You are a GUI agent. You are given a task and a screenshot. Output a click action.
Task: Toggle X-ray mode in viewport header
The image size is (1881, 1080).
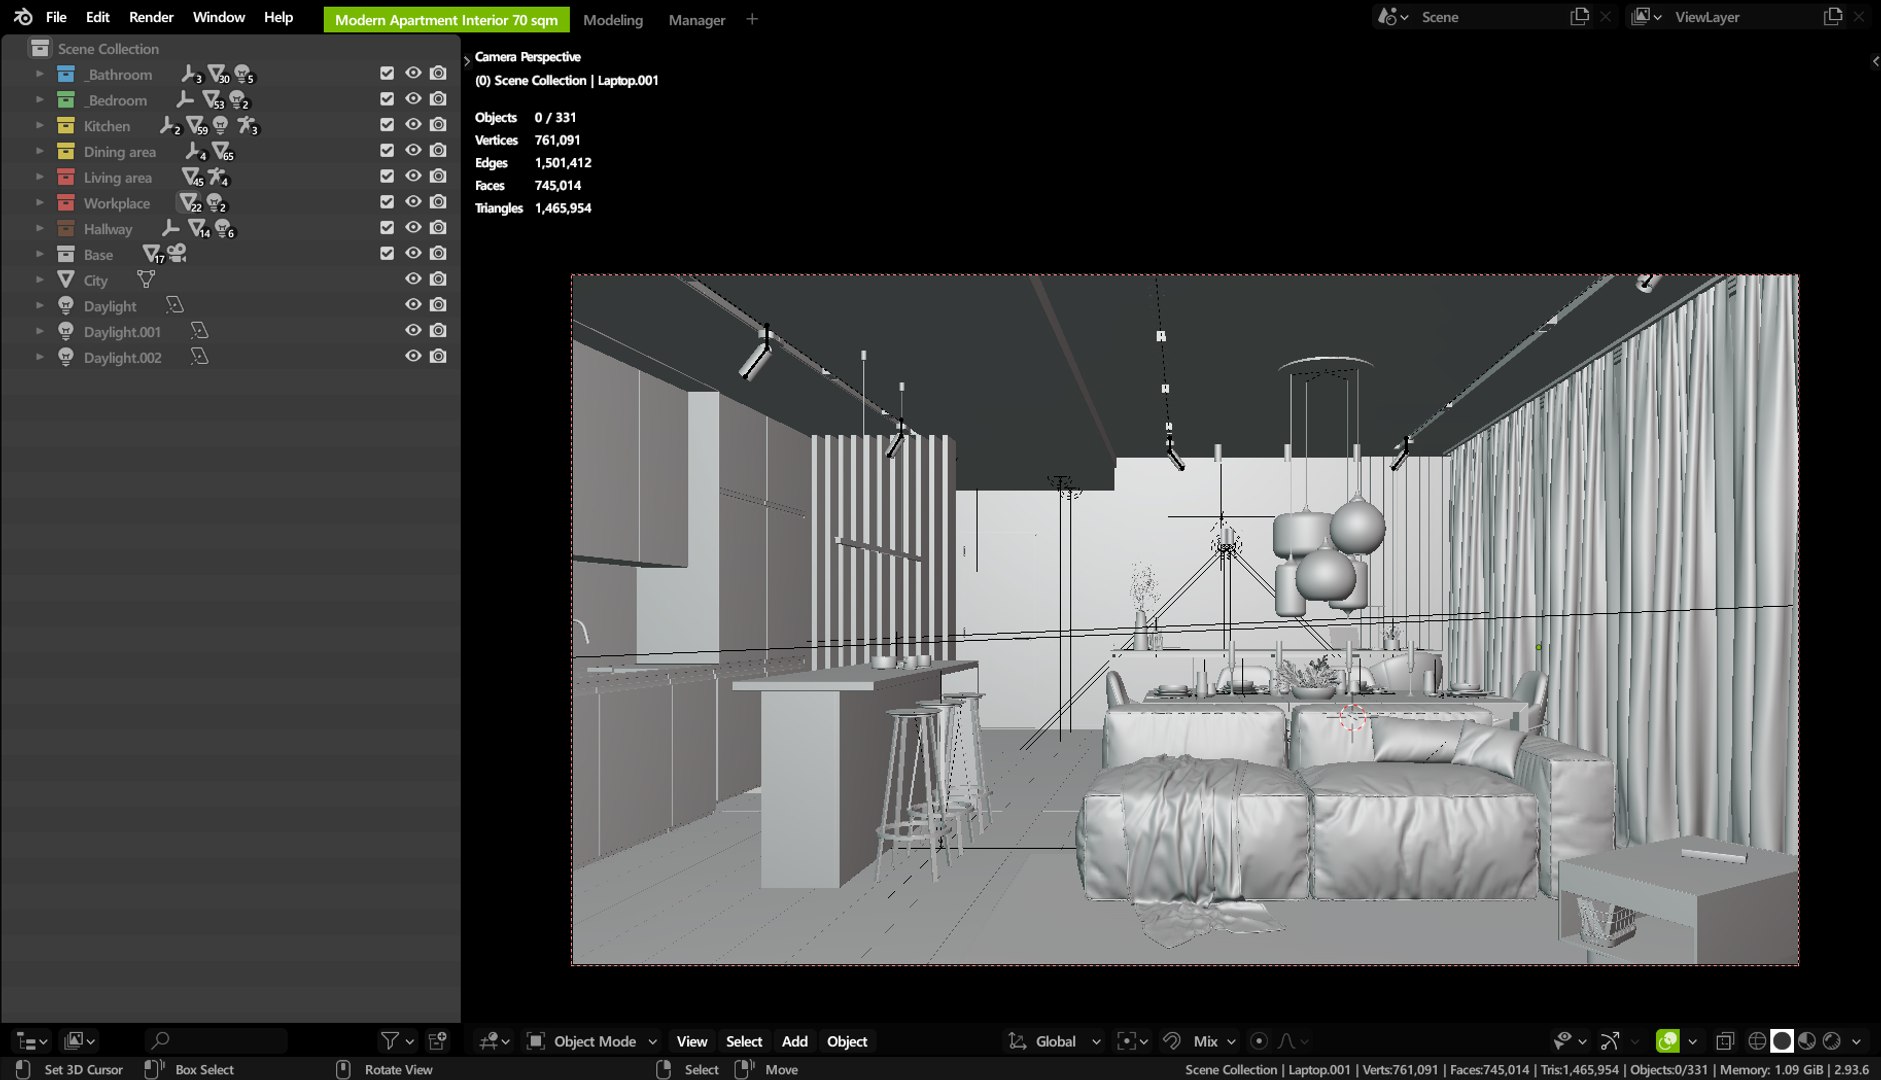pos(1725,1041)
